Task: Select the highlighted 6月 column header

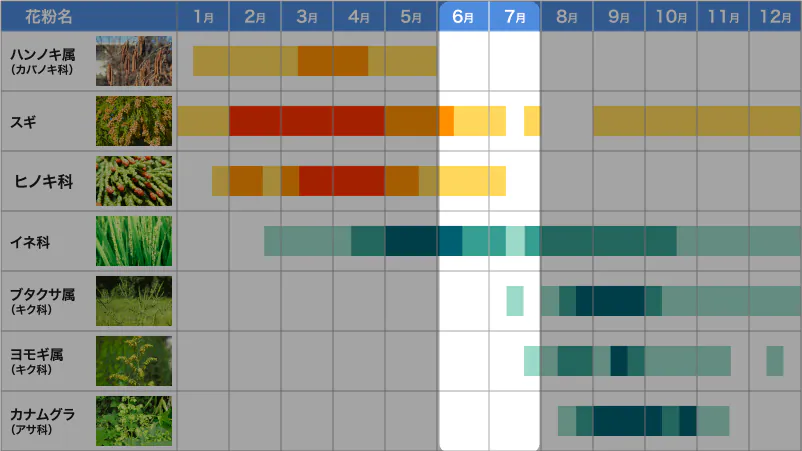Action: click(x=463, y=16)
